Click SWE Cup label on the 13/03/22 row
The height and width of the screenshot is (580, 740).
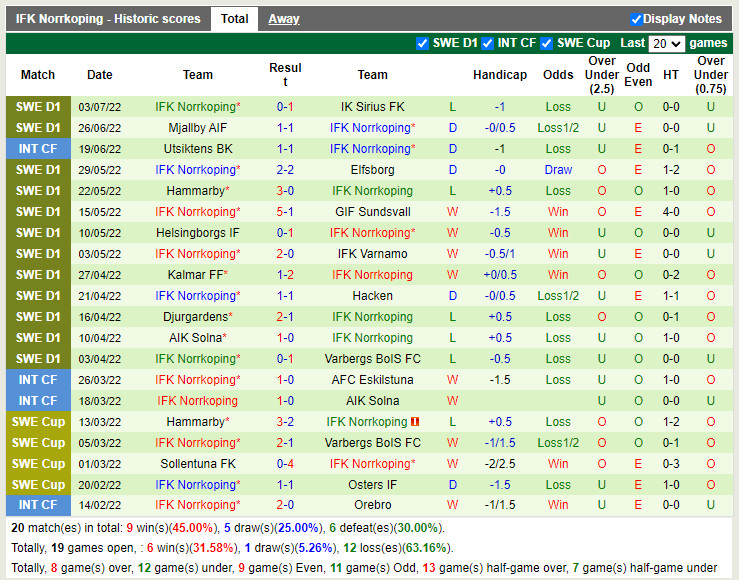[x=38, y=421]
